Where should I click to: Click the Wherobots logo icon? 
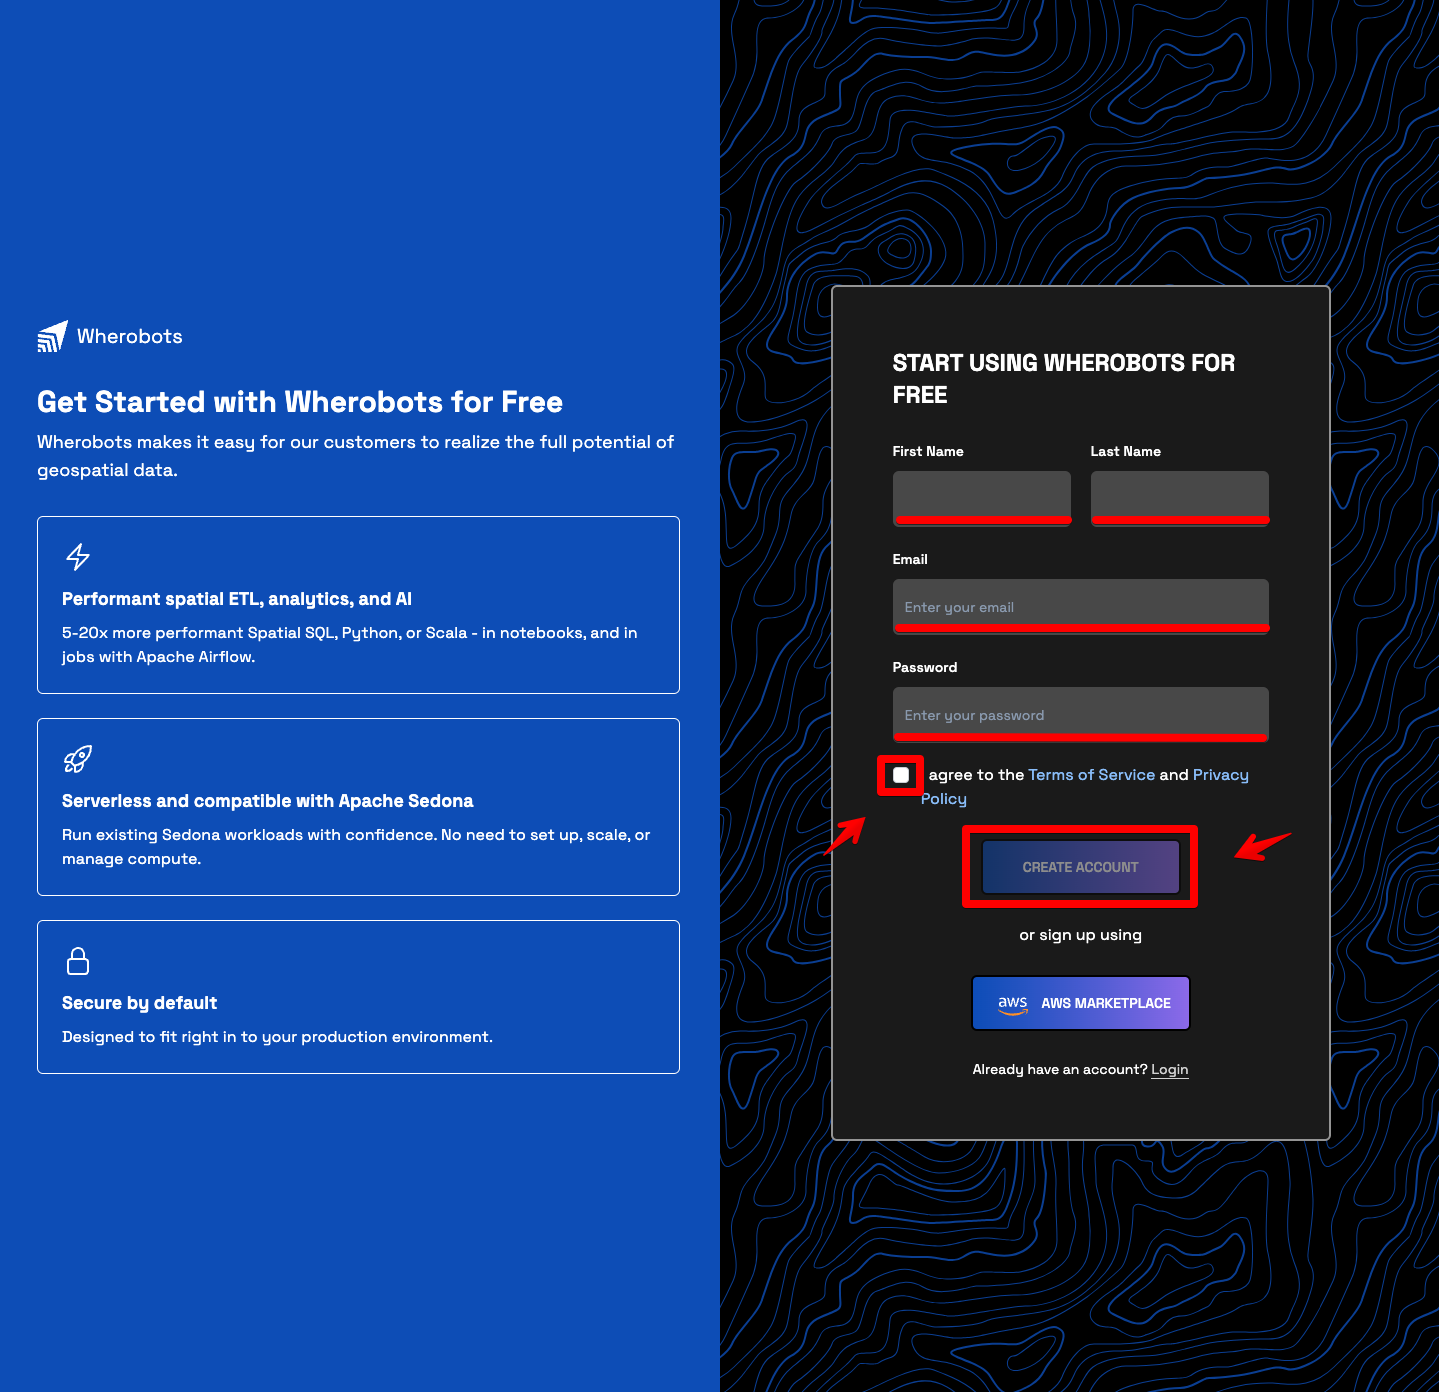52,337
